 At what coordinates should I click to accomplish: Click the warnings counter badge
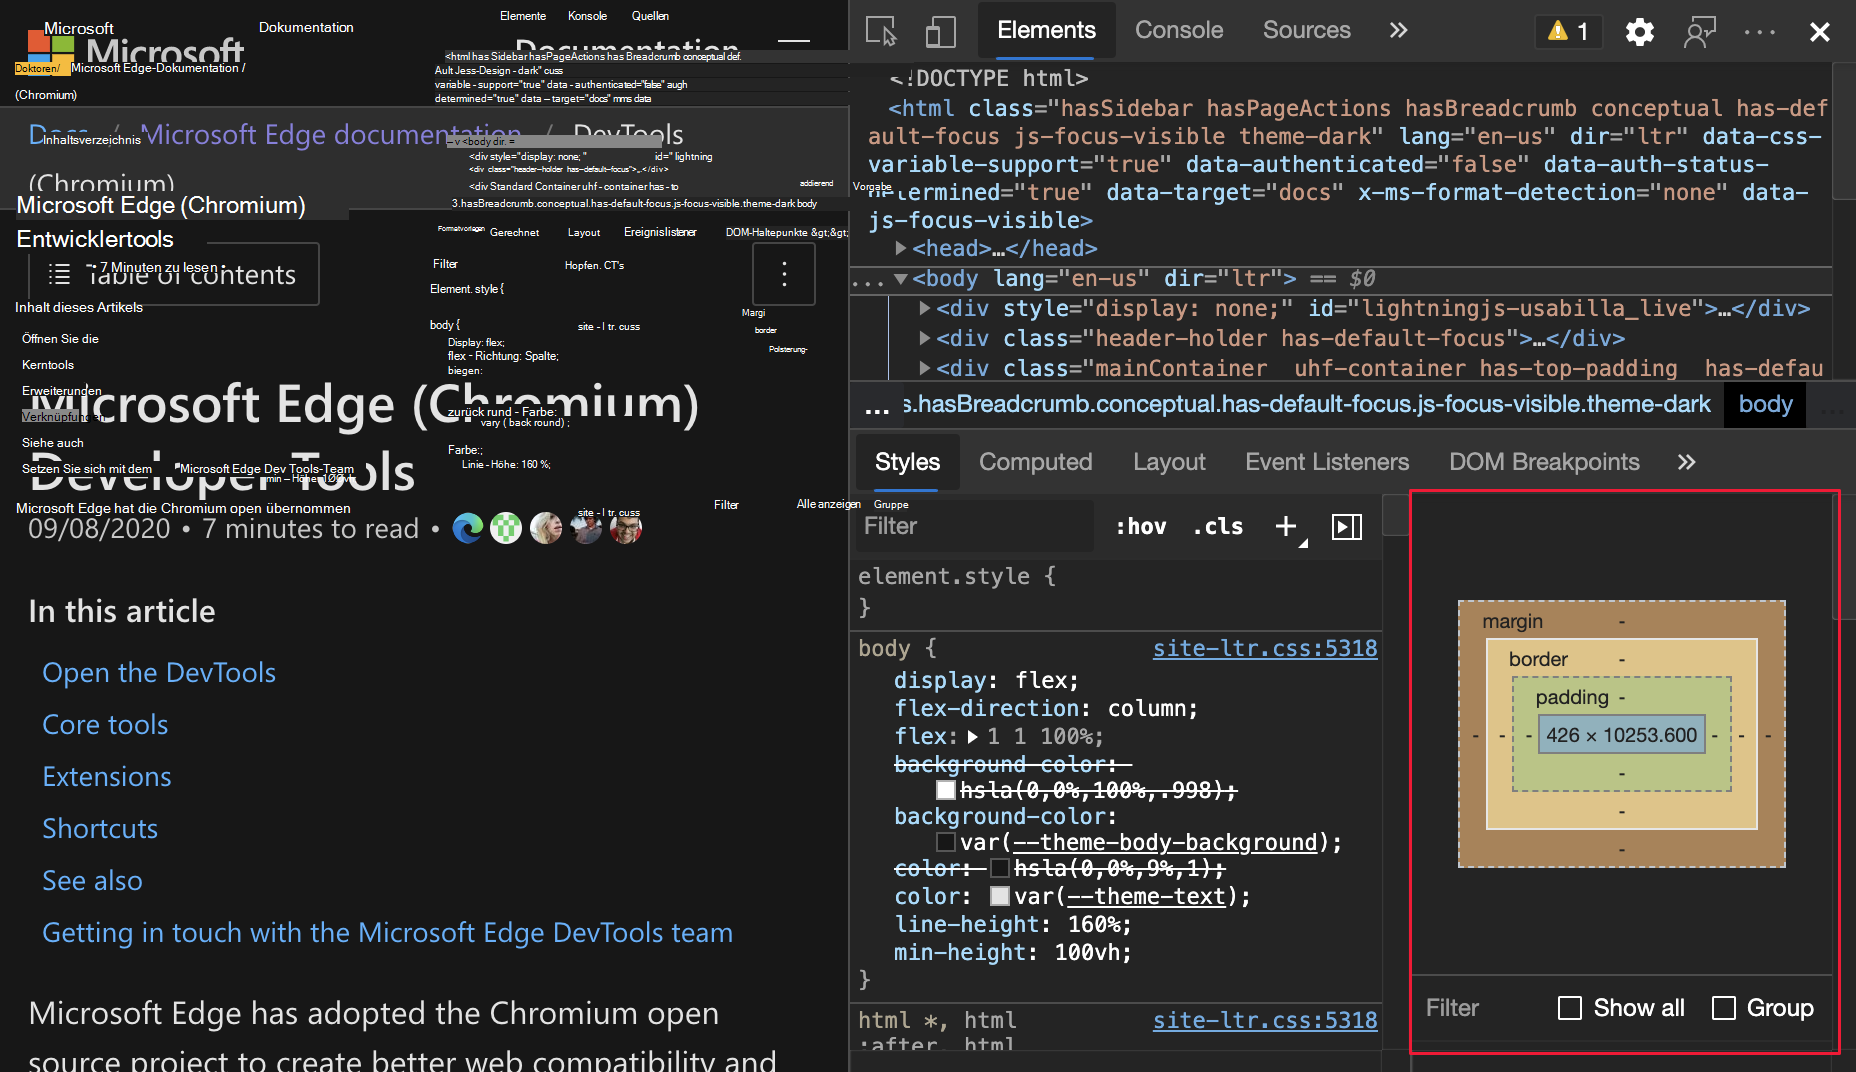pos(1568,31)
